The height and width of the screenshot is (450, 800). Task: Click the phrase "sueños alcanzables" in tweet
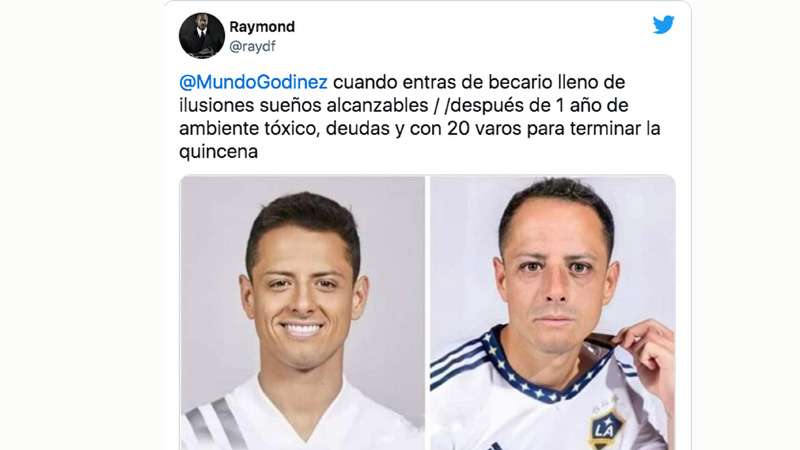tap(343, 106)
